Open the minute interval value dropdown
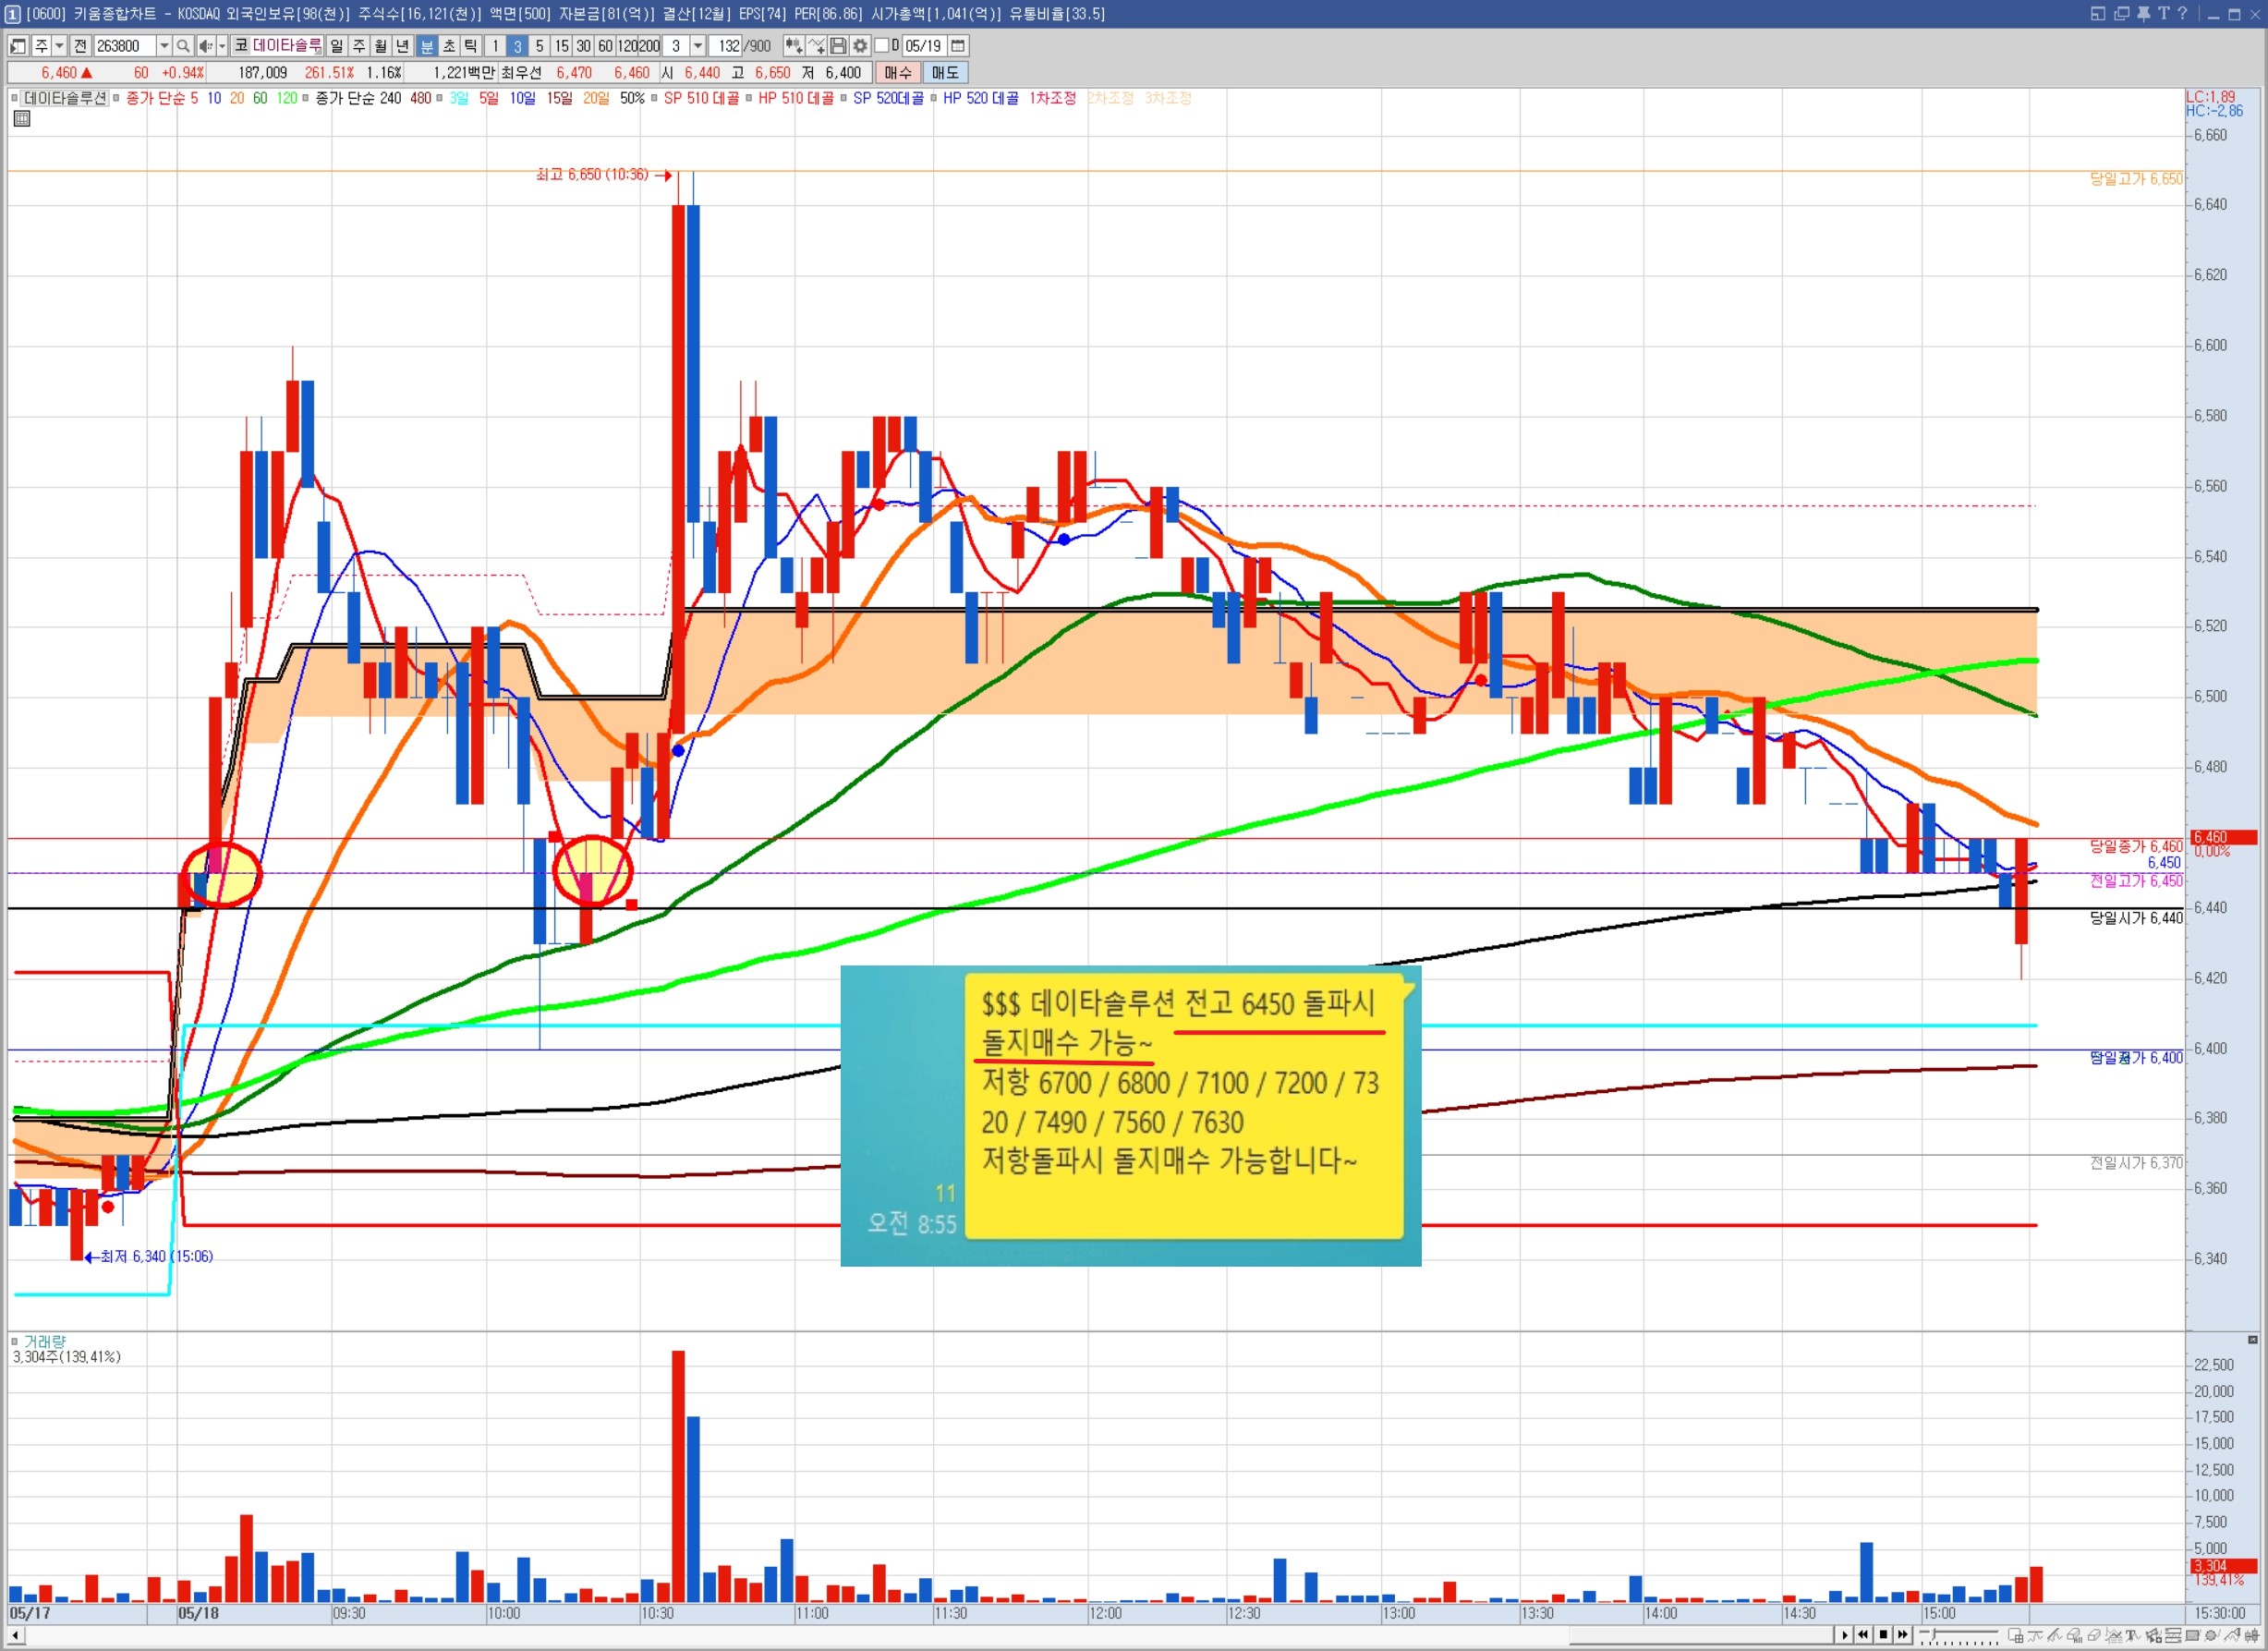Viewport: 2268px width, 1651px height. pyautogui.click(x=698, y=46)
